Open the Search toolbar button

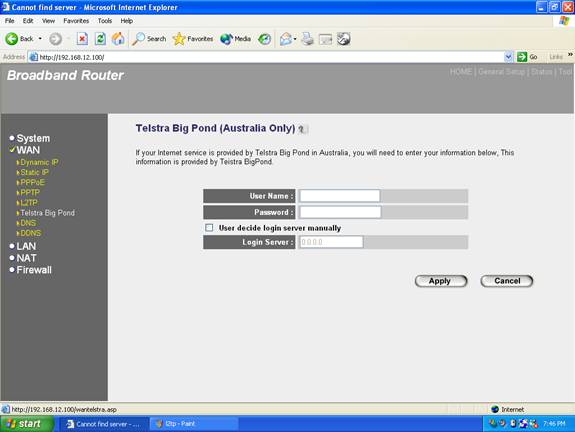coord(149,39)
